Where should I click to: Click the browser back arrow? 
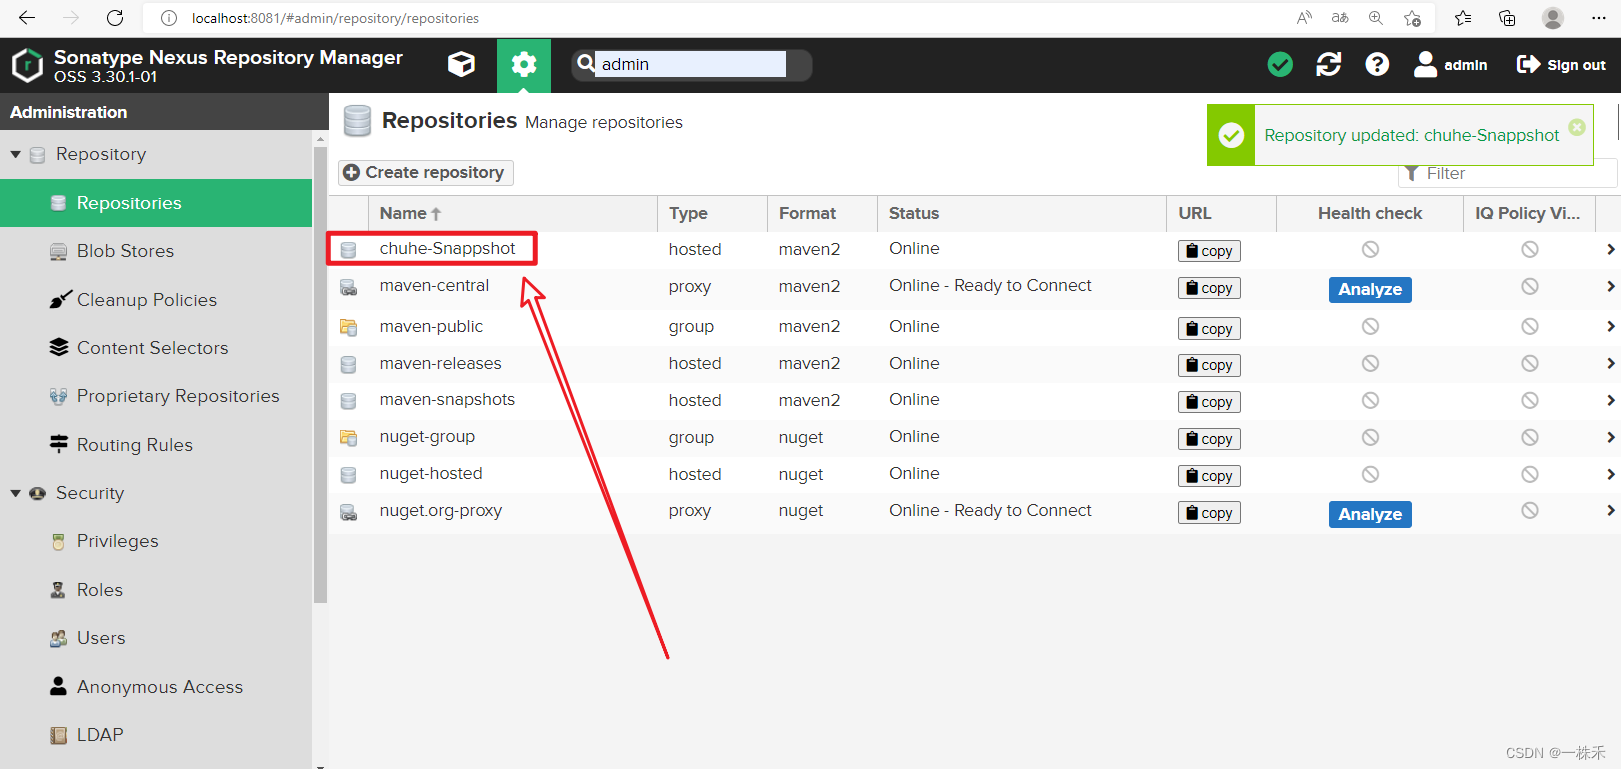(x=27, y=18)
